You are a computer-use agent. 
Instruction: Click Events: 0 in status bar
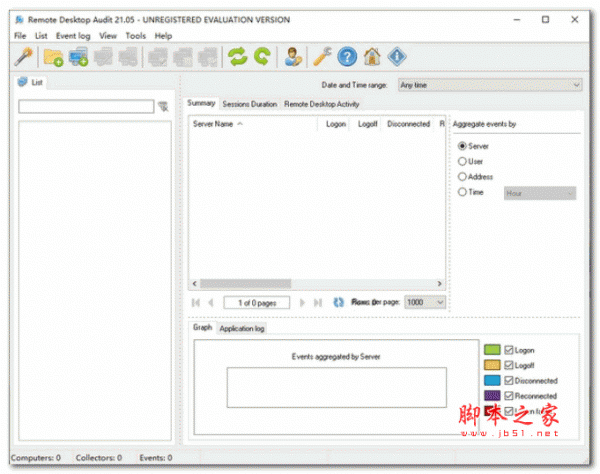[156, 458]
